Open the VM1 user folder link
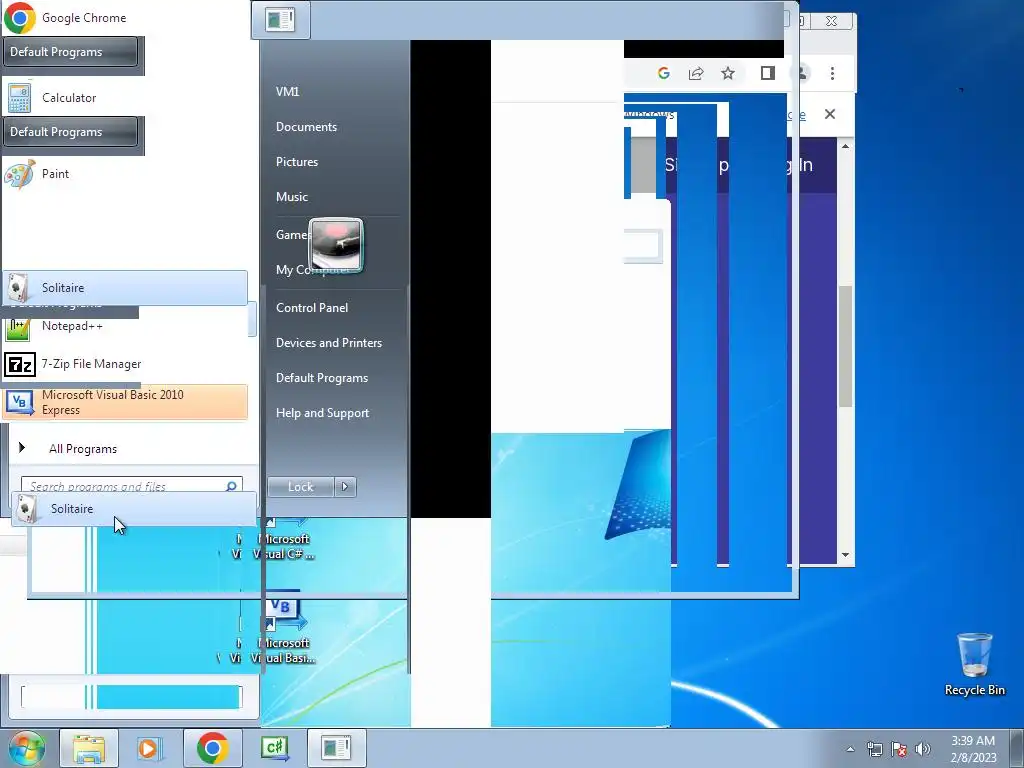The height and width of the screenshot is (768, 1024). pos(287,91)
